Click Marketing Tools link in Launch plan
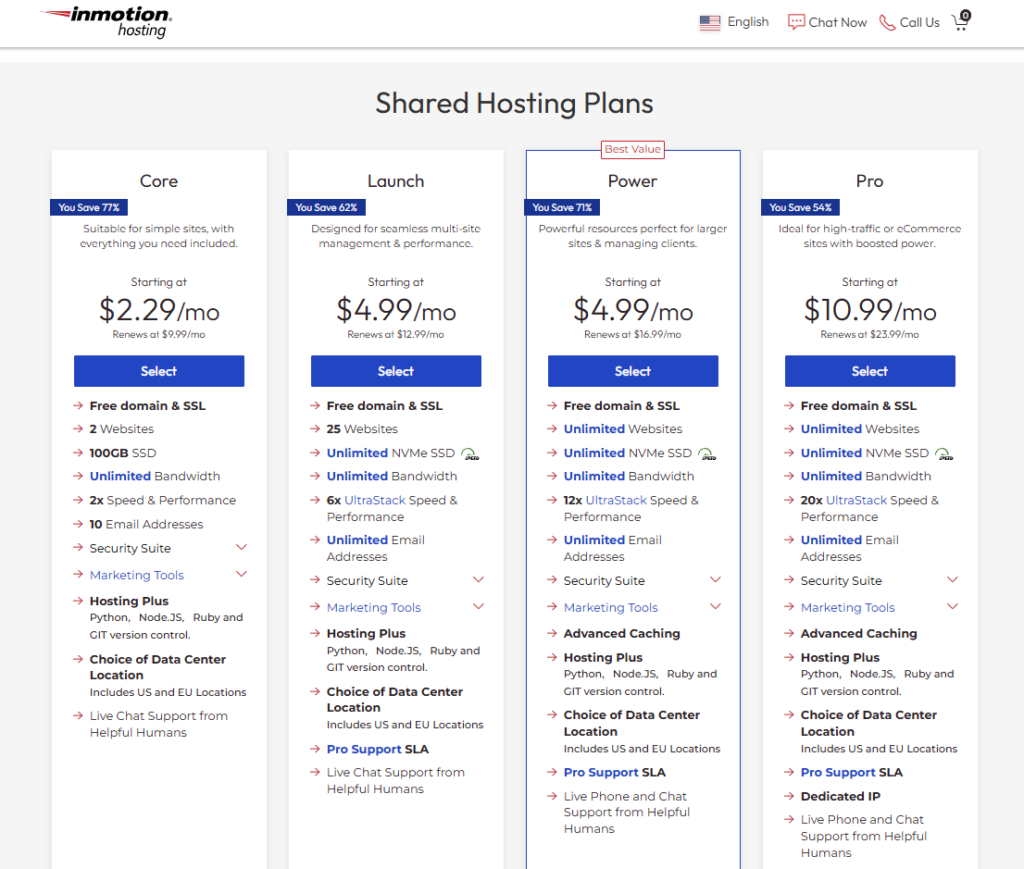This screenshot has width=1024, height=869. point(374,607)
